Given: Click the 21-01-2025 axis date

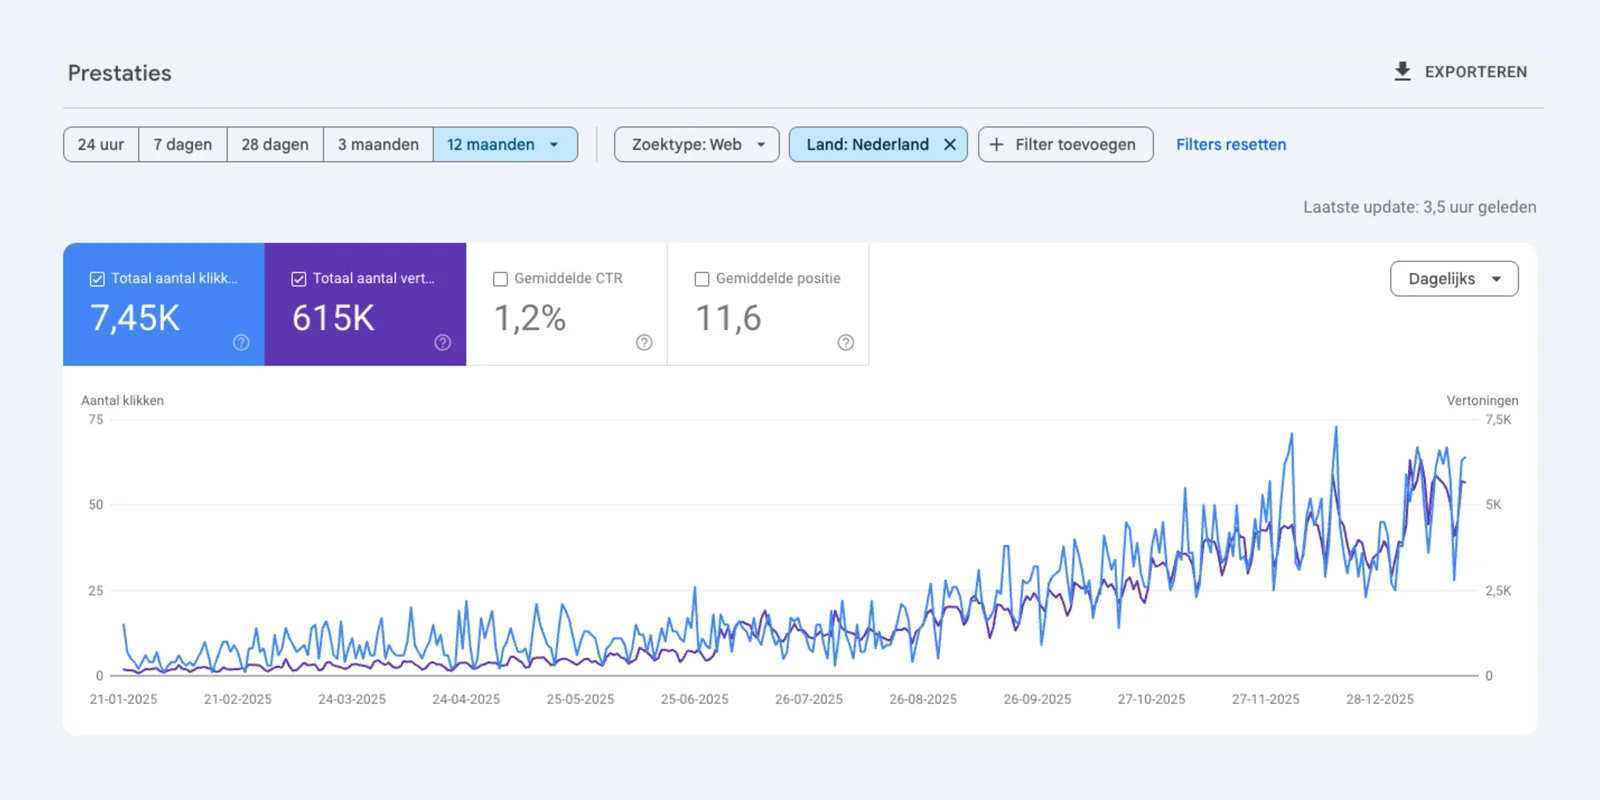Looking at the screenshot, I should coord(124,700).
